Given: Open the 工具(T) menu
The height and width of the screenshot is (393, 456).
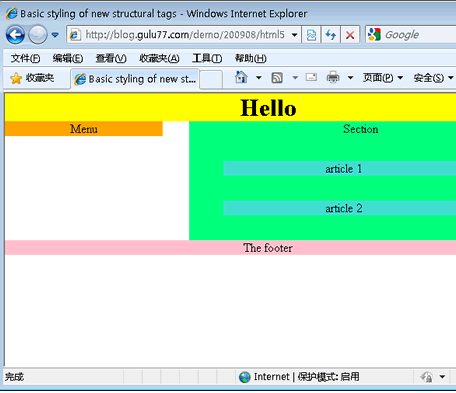Looking at the screenshot, I should [207, 59].
